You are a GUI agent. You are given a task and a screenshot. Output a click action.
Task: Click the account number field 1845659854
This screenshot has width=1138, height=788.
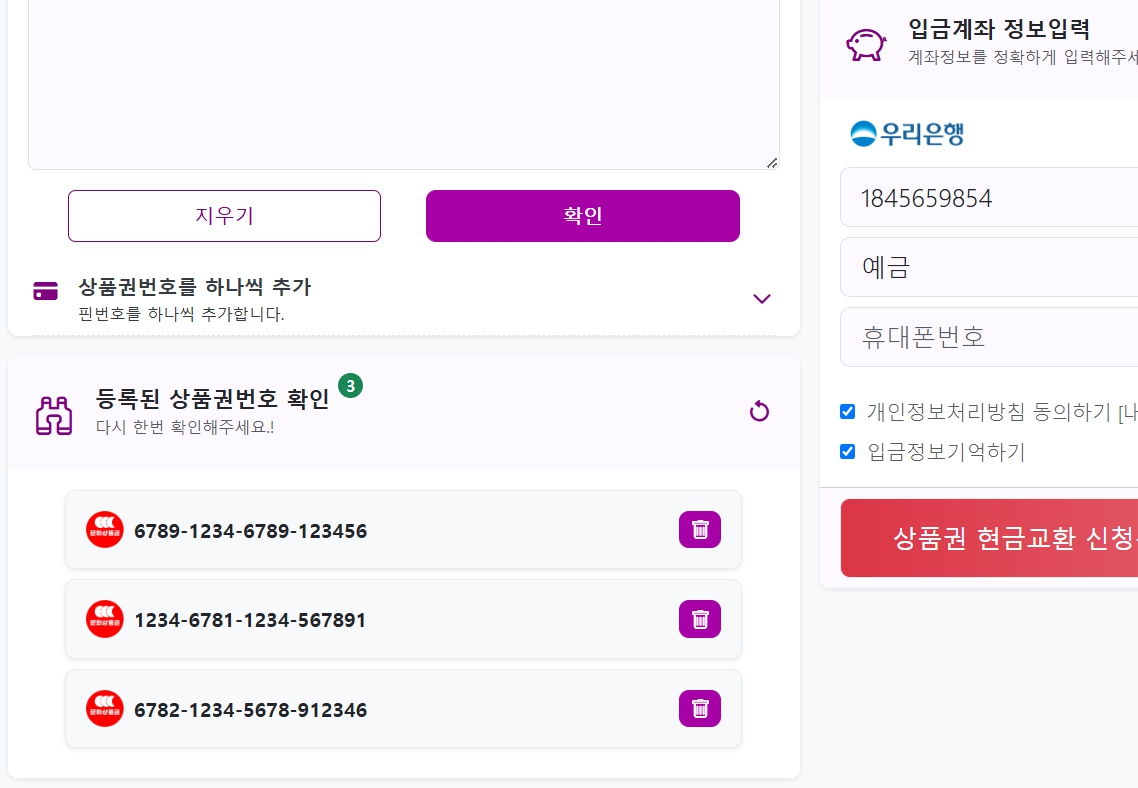989,197
